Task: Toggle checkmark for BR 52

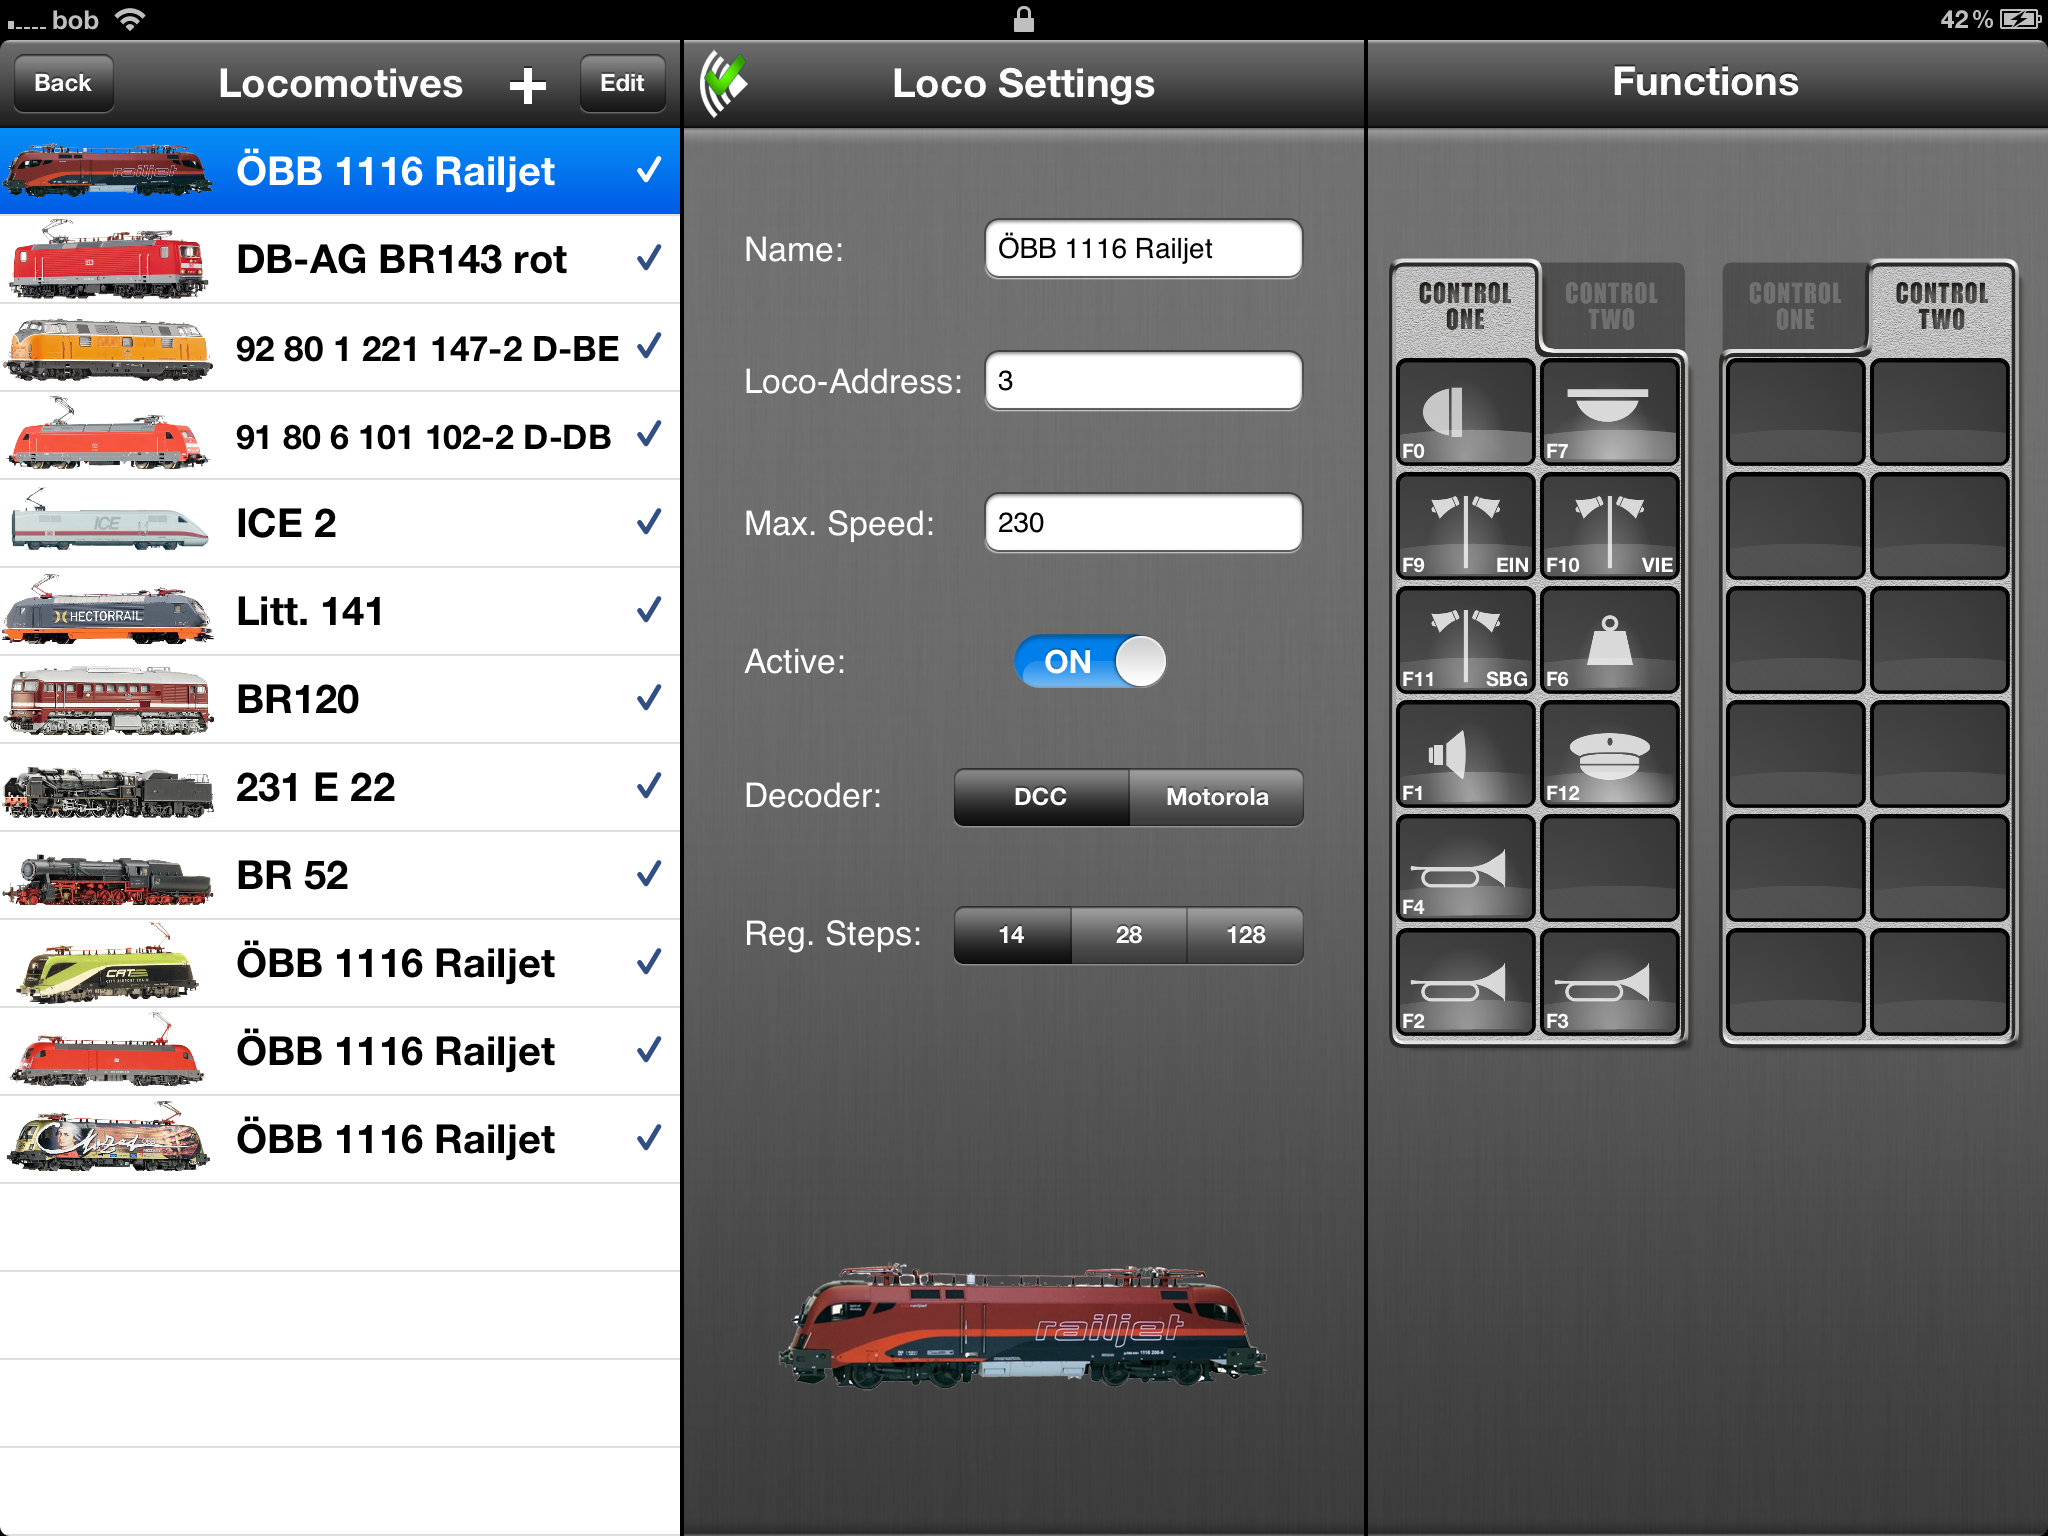Action: click(649, 874)
